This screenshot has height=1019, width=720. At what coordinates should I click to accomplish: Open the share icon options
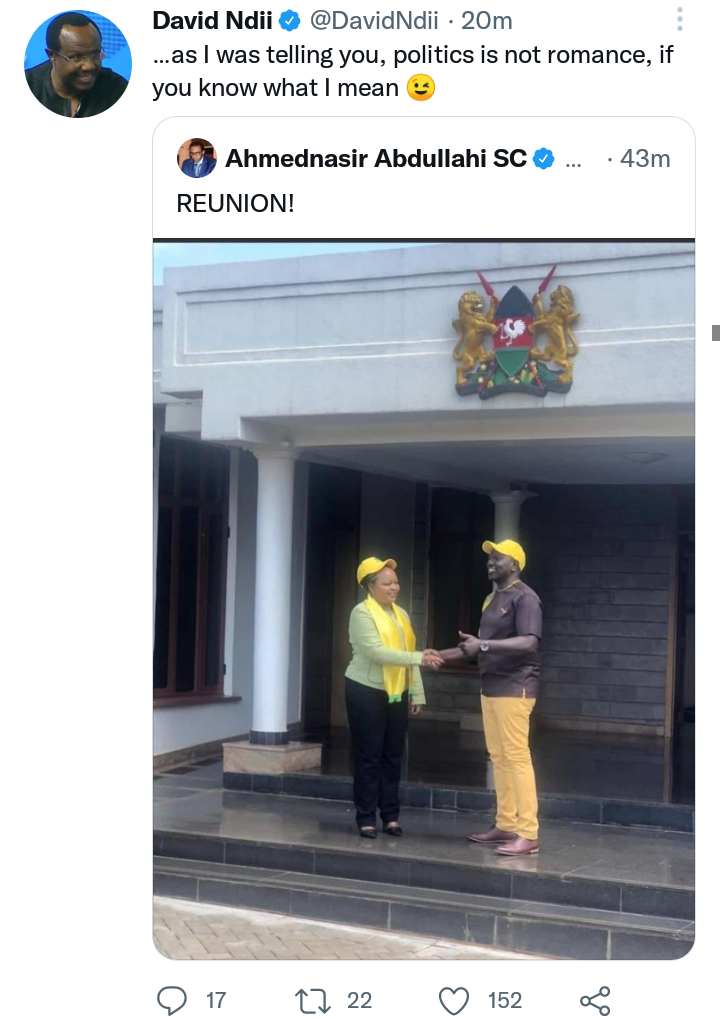pos(595,1000)
